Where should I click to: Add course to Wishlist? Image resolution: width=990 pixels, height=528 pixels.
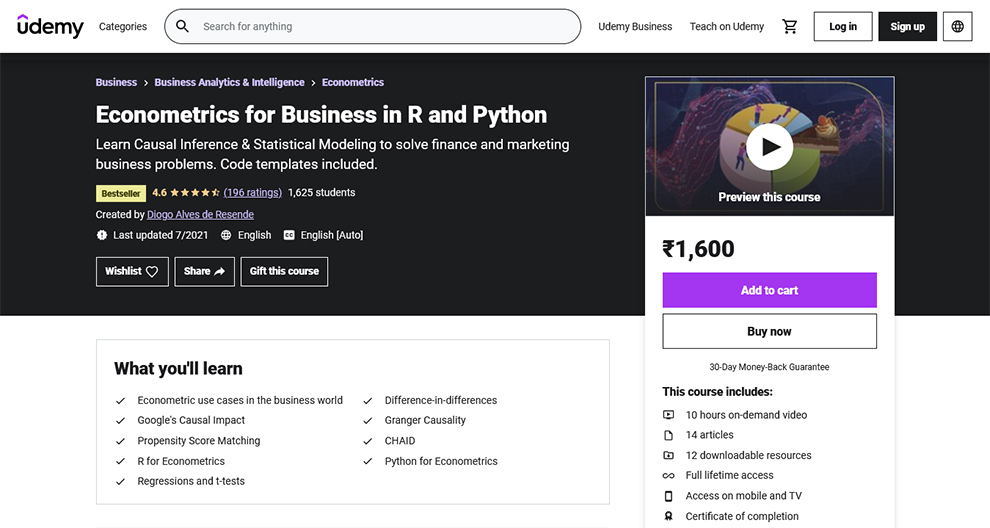coord(132,272)
